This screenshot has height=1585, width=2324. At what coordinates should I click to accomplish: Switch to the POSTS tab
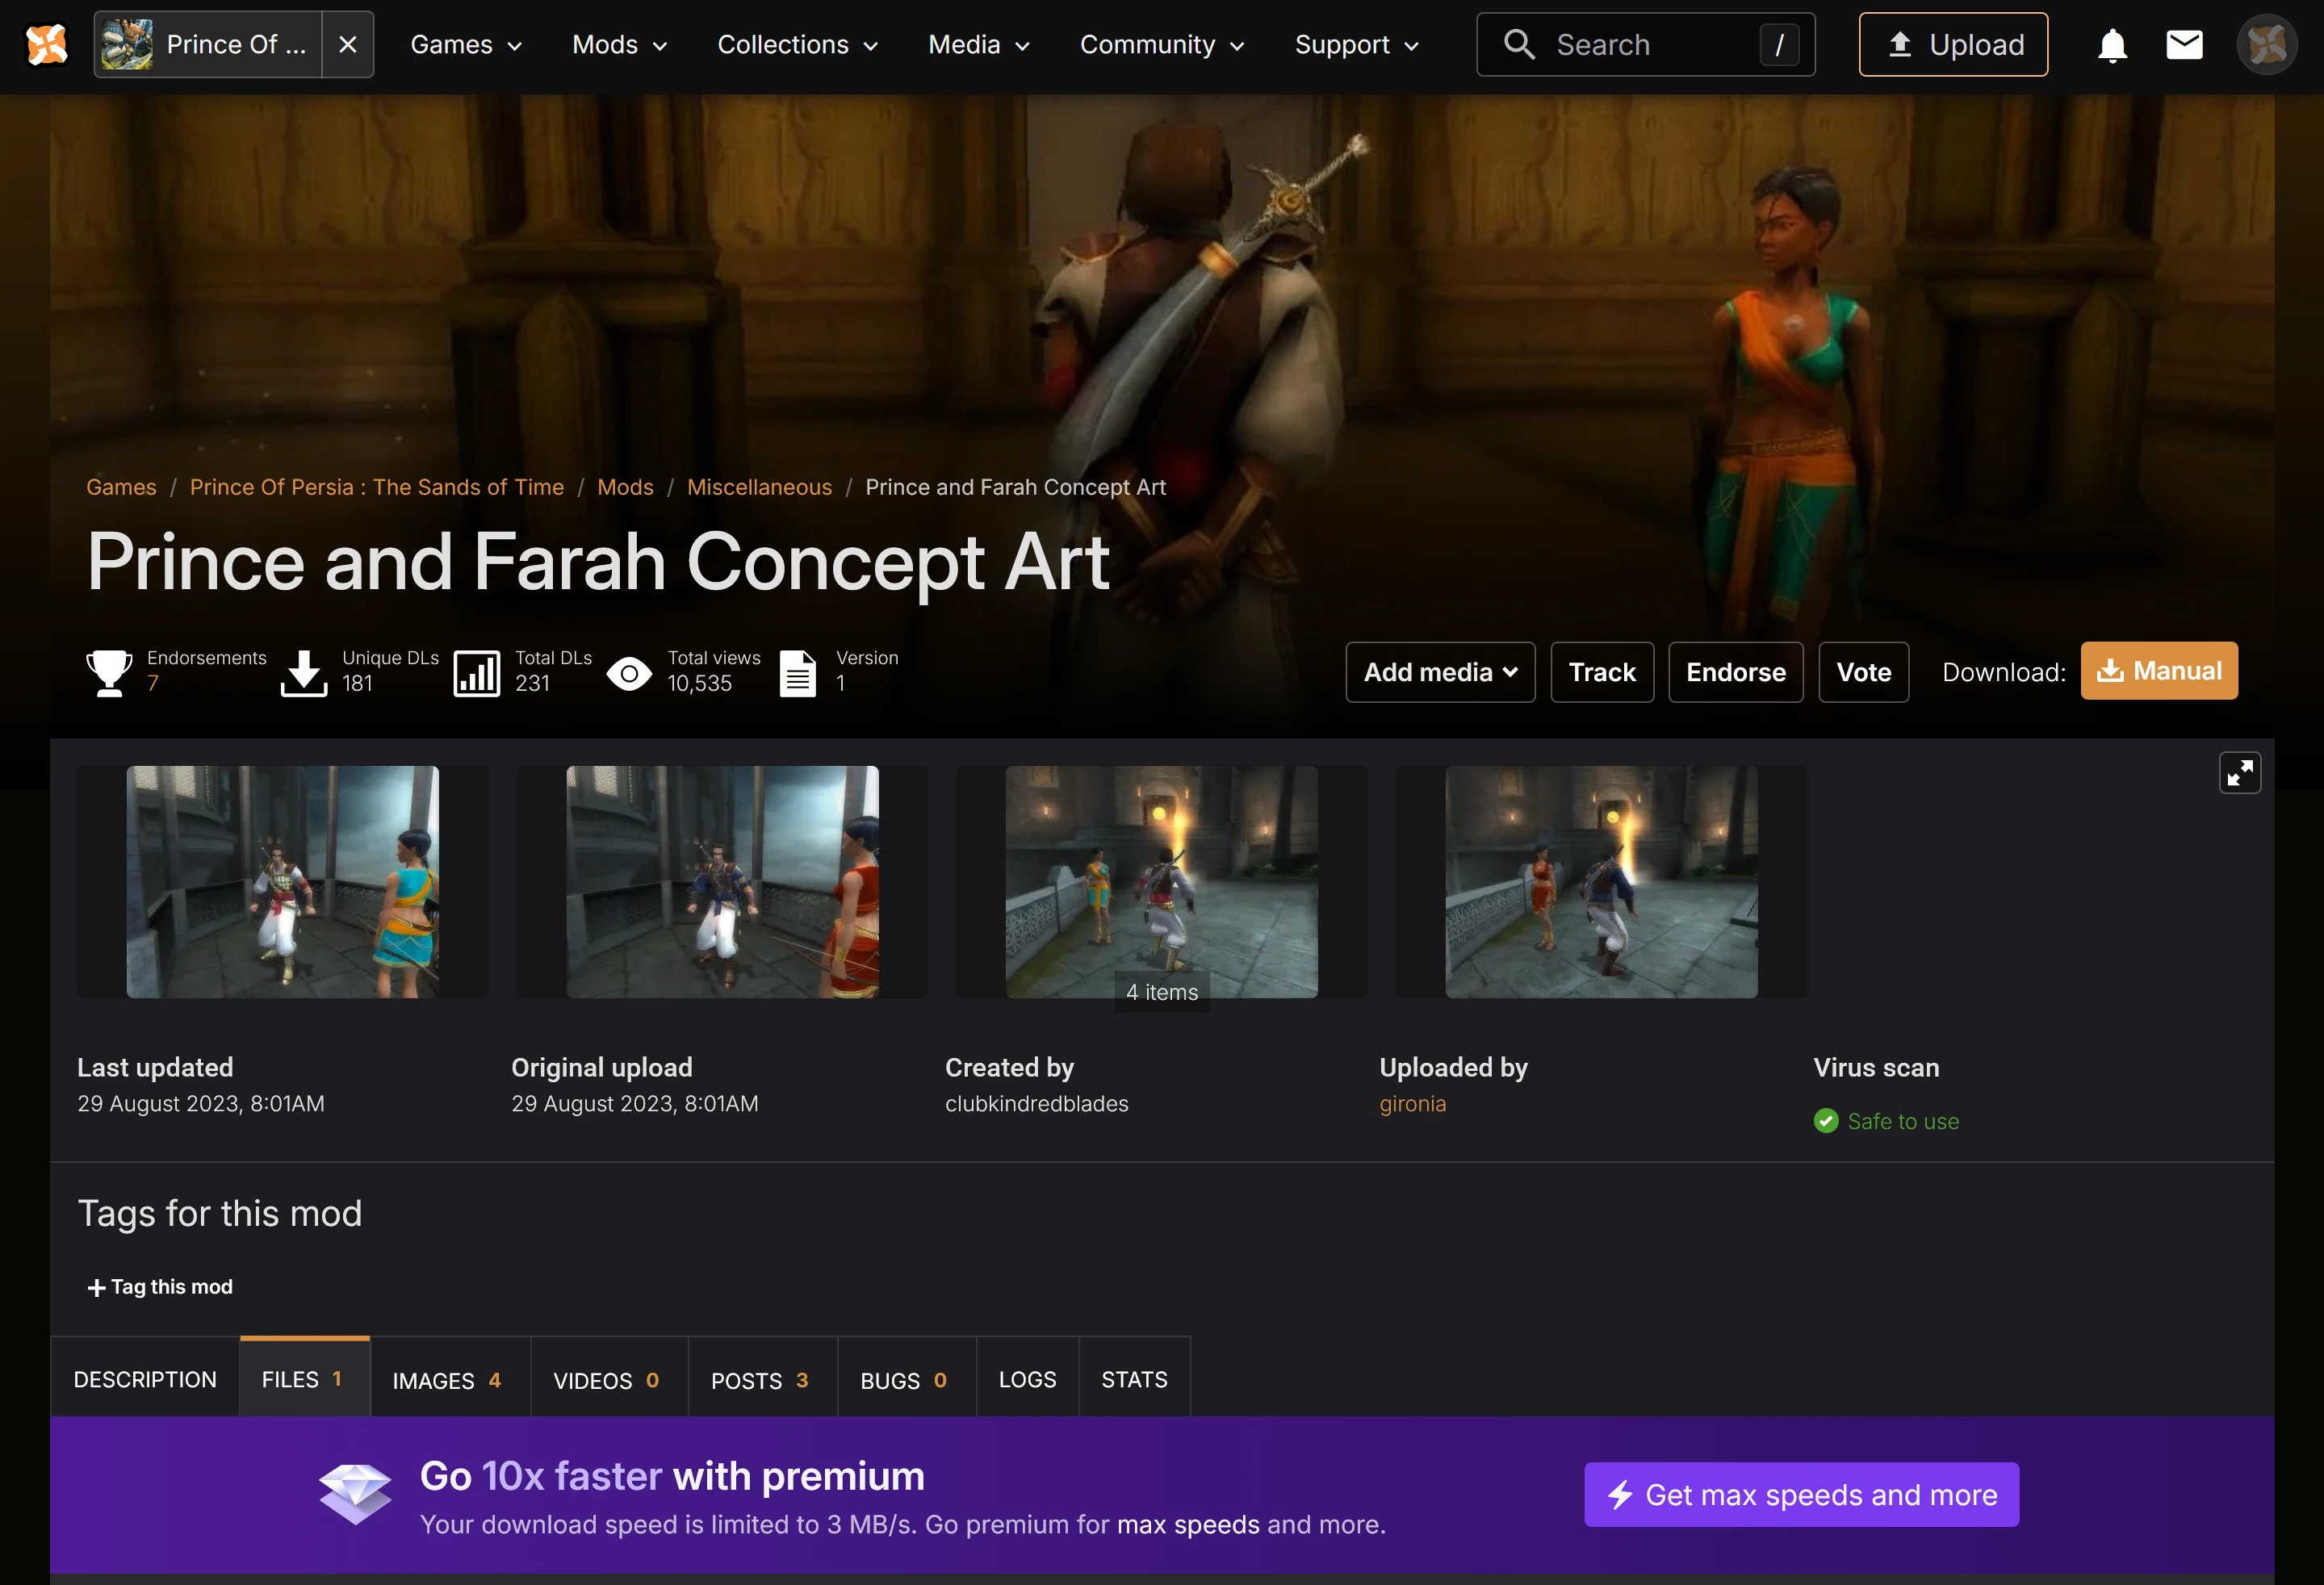click(762, 1380)
